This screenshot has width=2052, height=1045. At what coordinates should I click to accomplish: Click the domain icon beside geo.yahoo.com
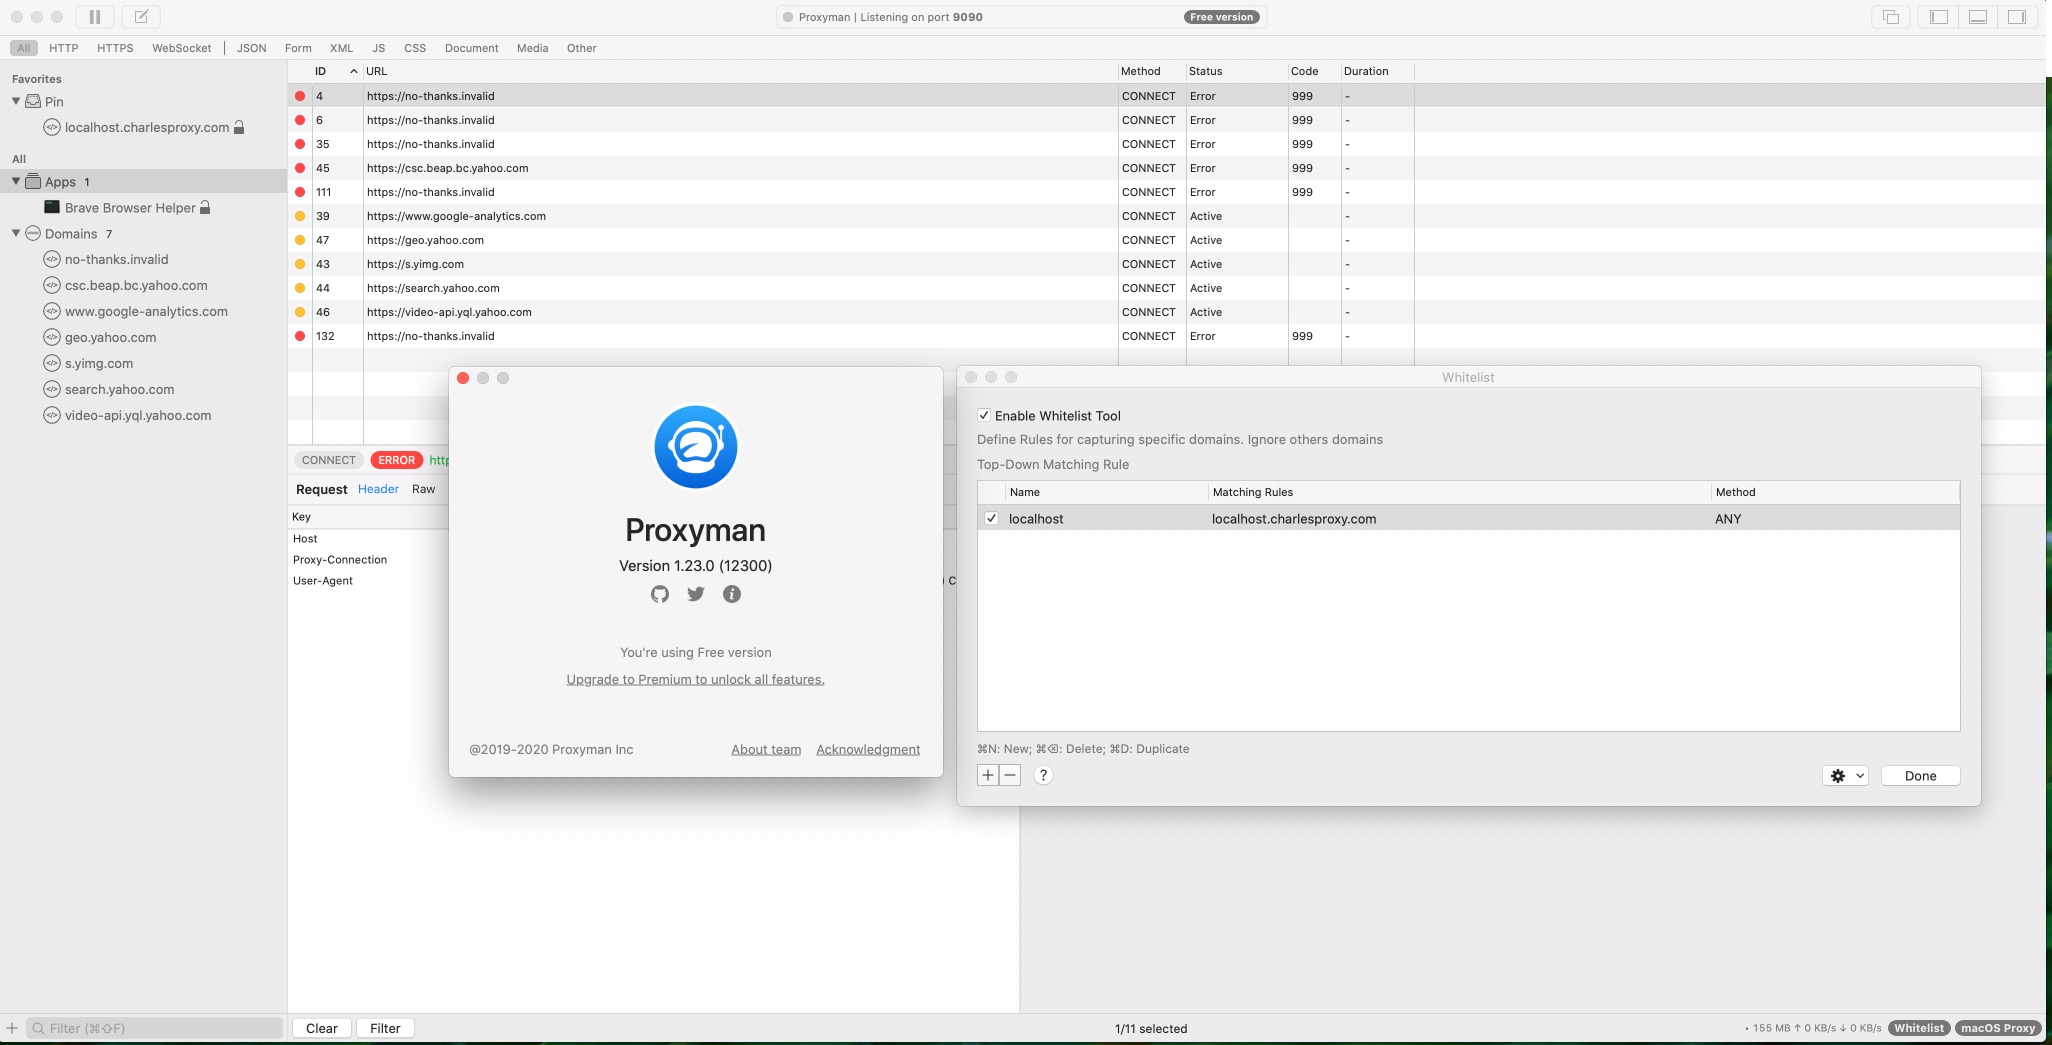(x=52, y=337)
